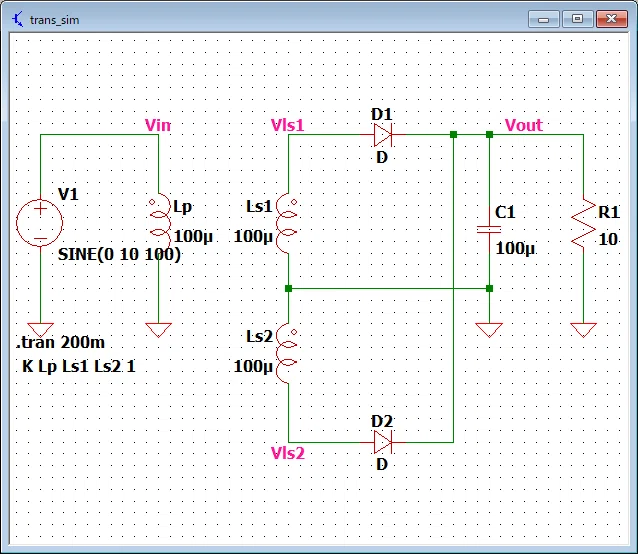Select the R1 resistor symbol
Viewport: 638px width, 554px height.
point(583,223)
